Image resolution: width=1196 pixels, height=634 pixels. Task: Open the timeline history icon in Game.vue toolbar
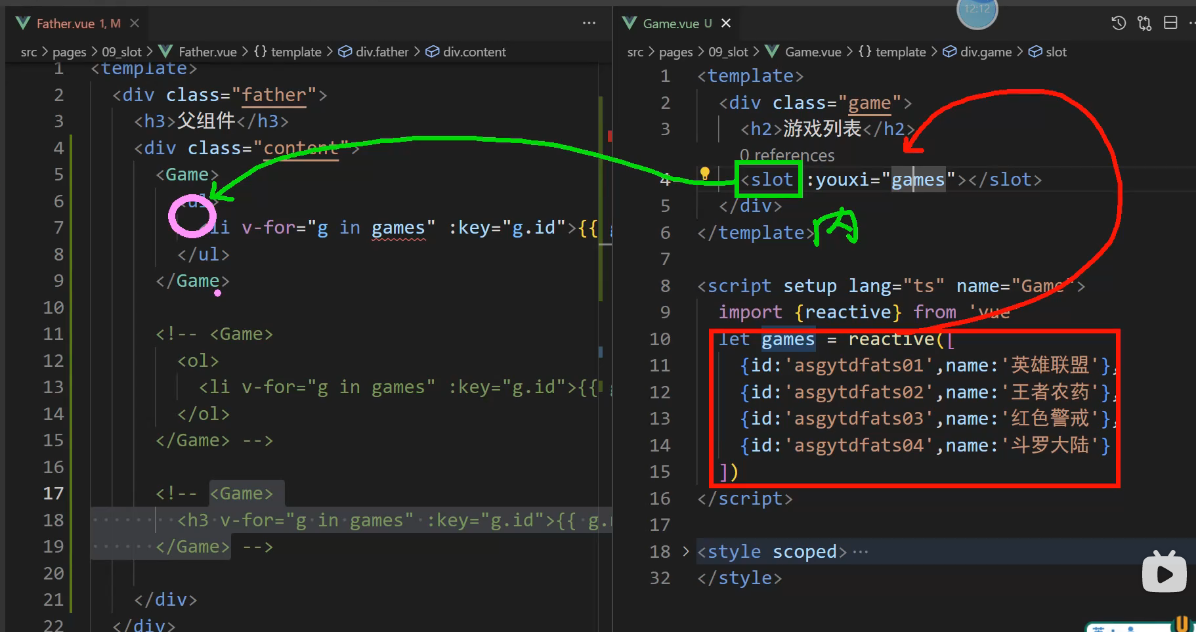click(1118, 23)
